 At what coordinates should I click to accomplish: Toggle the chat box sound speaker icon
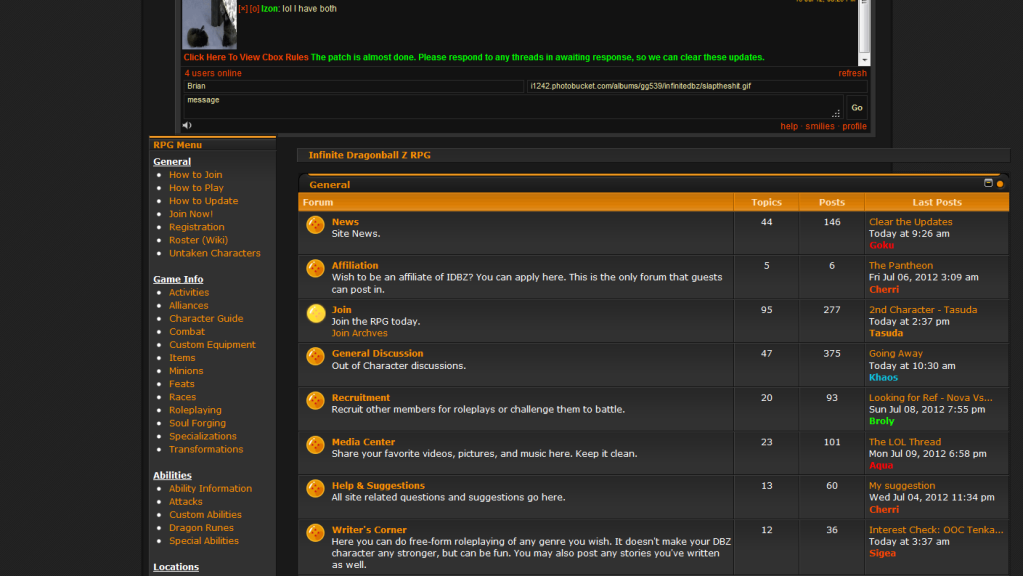pos(187,125)
